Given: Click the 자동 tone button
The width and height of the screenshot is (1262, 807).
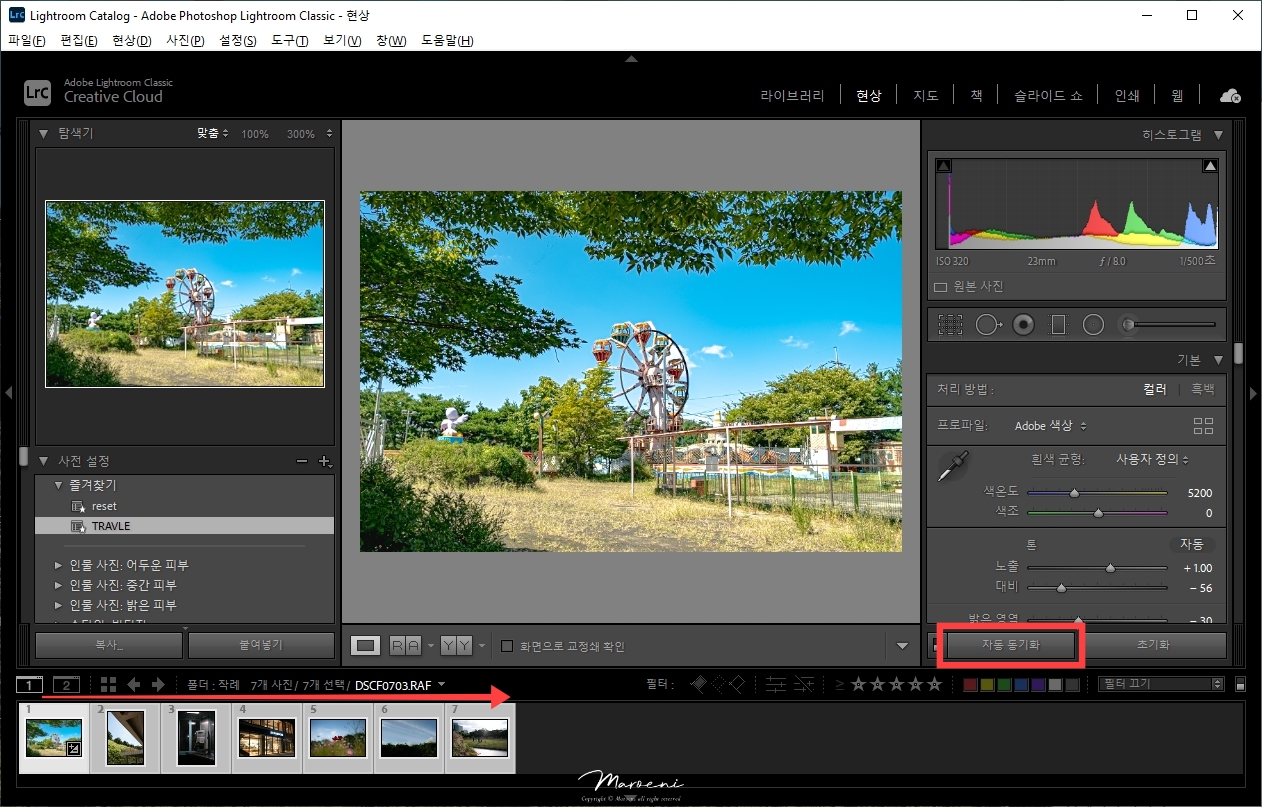Looking at the screenshot, I should (x=1191, y=545).
